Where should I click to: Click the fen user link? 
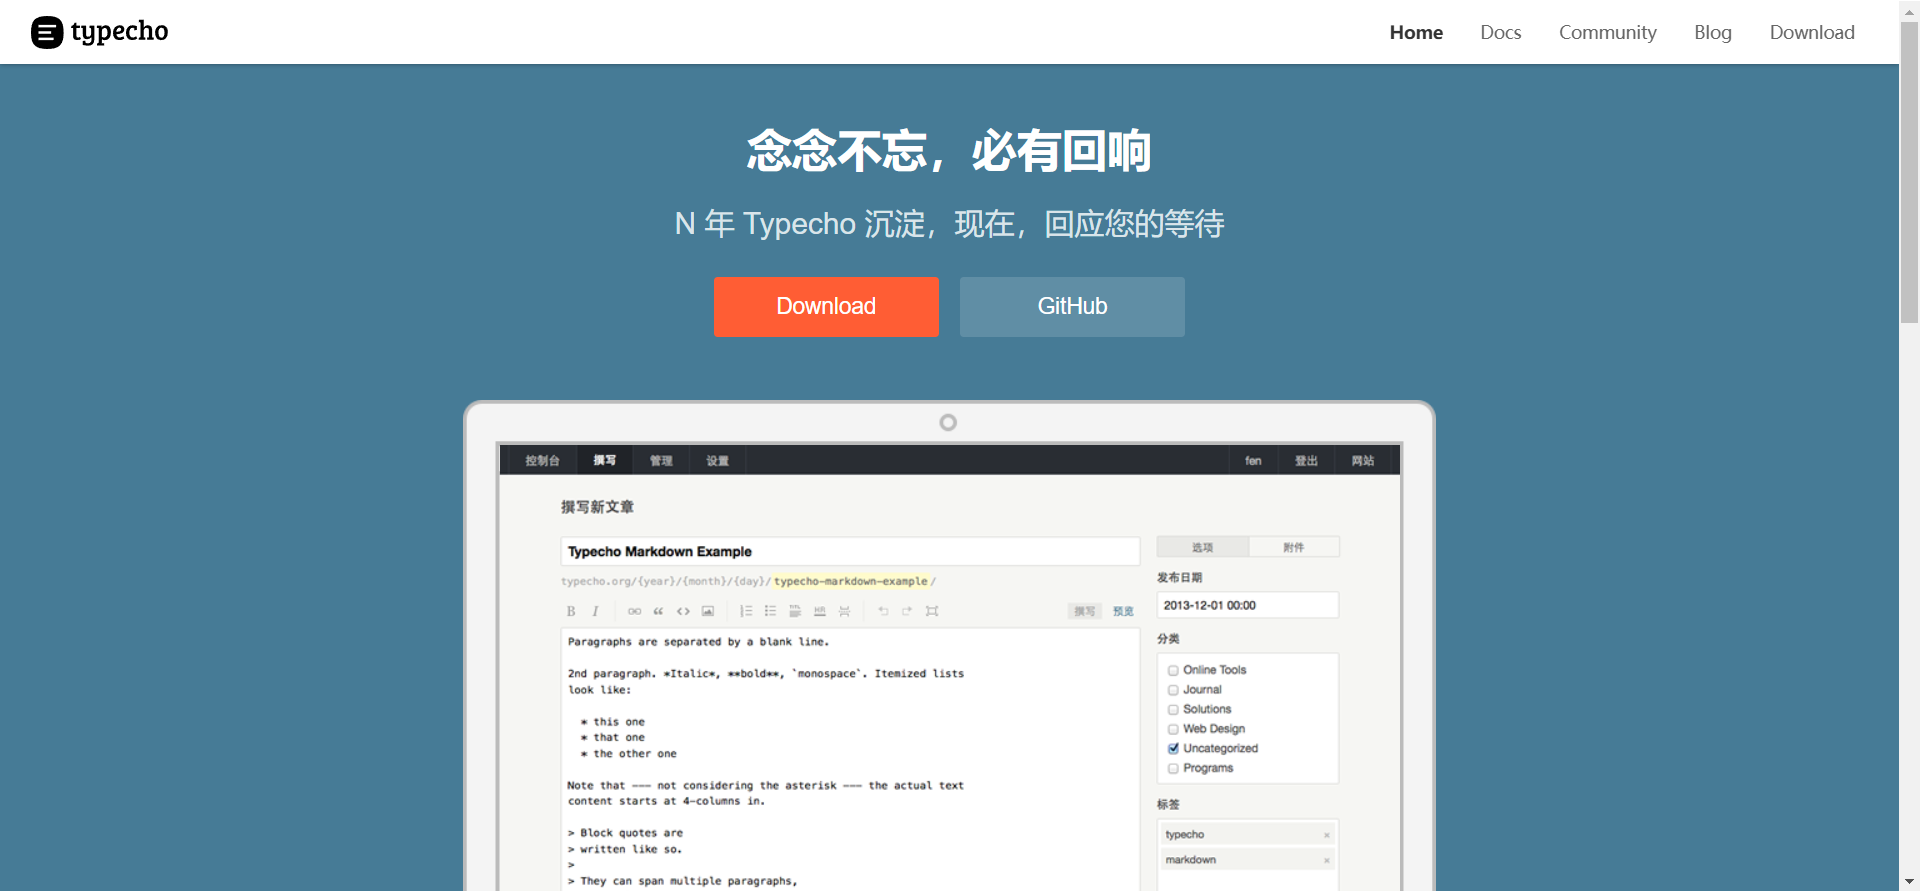coord(1253,460)
